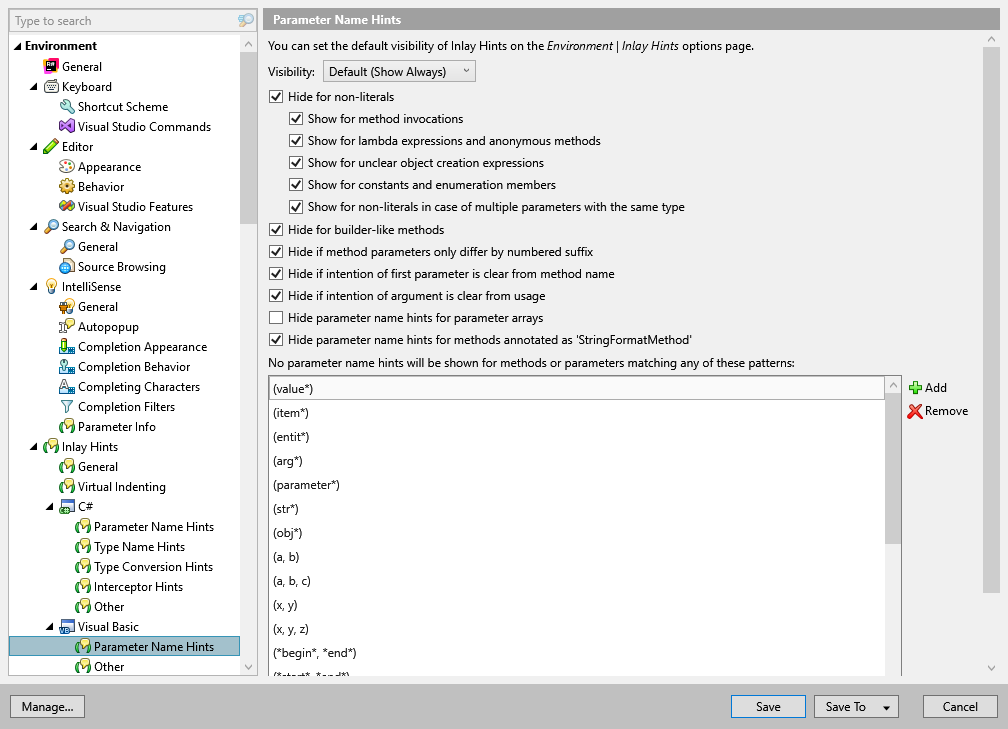Disable Hide for builder-like methods
Screen dimensions: 1008x729
point(277,229)
